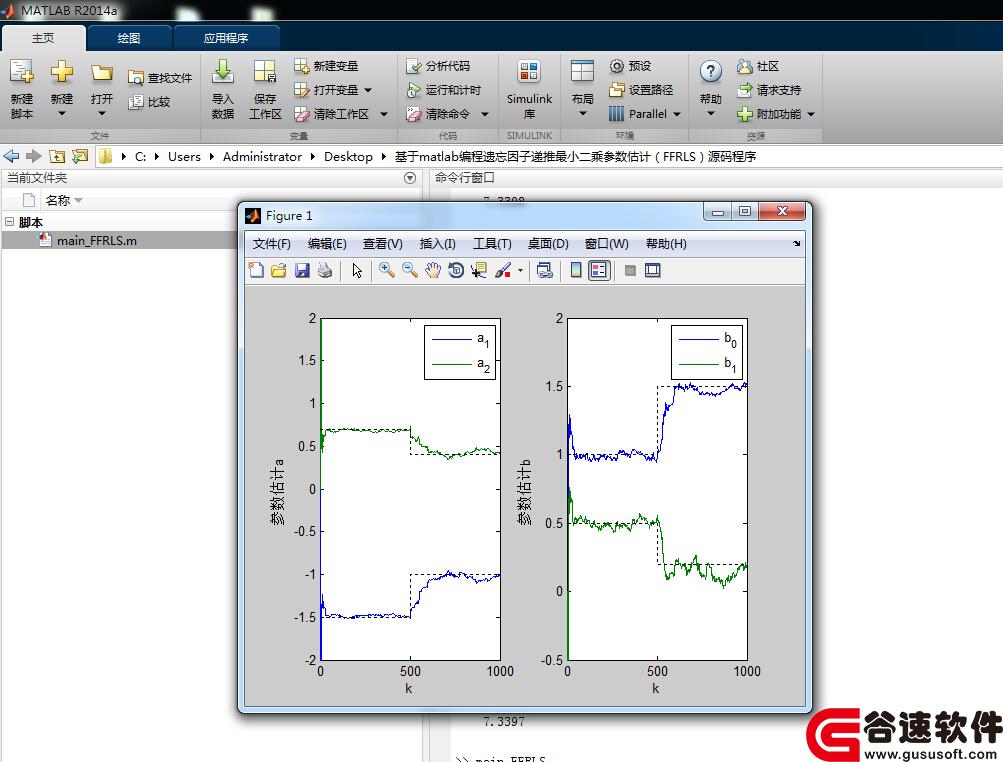Switch to the 绘图 ribbon tab
The height and width of the screenshot is (762, 1003).
pyautogui.click(x=129, y=38)
